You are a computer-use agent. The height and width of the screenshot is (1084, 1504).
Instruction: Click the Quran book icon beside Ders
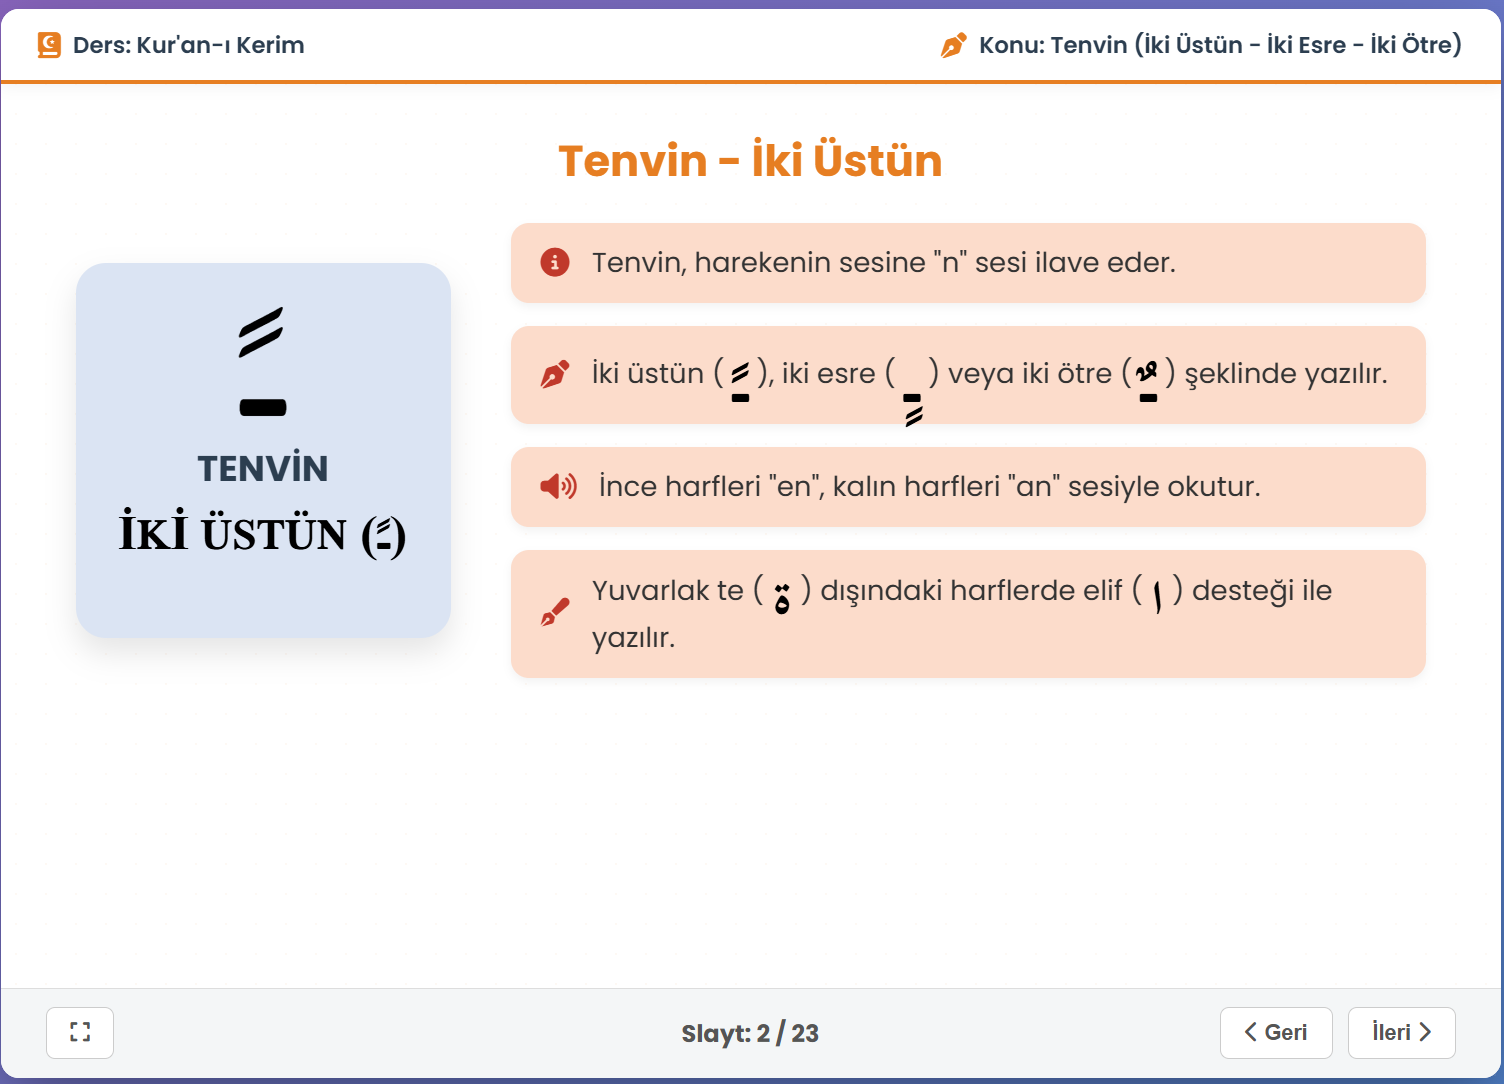coord(49,45)
